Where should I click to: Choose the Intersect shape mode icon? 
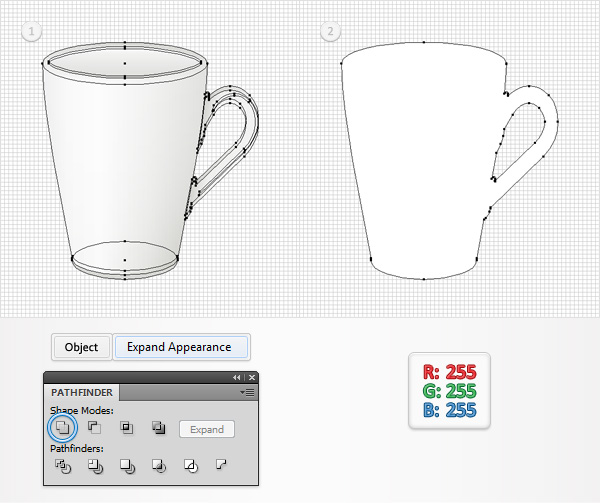pyautogui.click(x=127, y=427)
